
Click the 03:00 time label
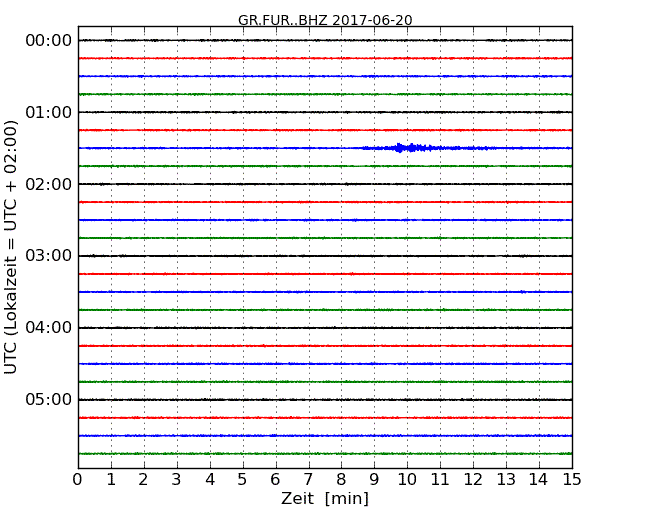pos(49,256)
